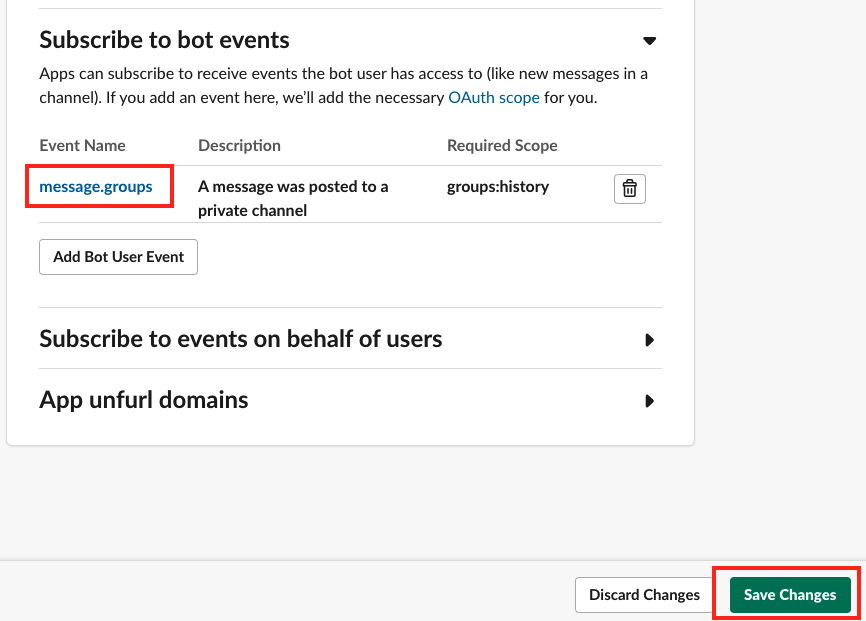The height and width of the screenshot is (621, 866).
Task: Collapse Subscribe to bot events arrow
Action: pos(650,41)
